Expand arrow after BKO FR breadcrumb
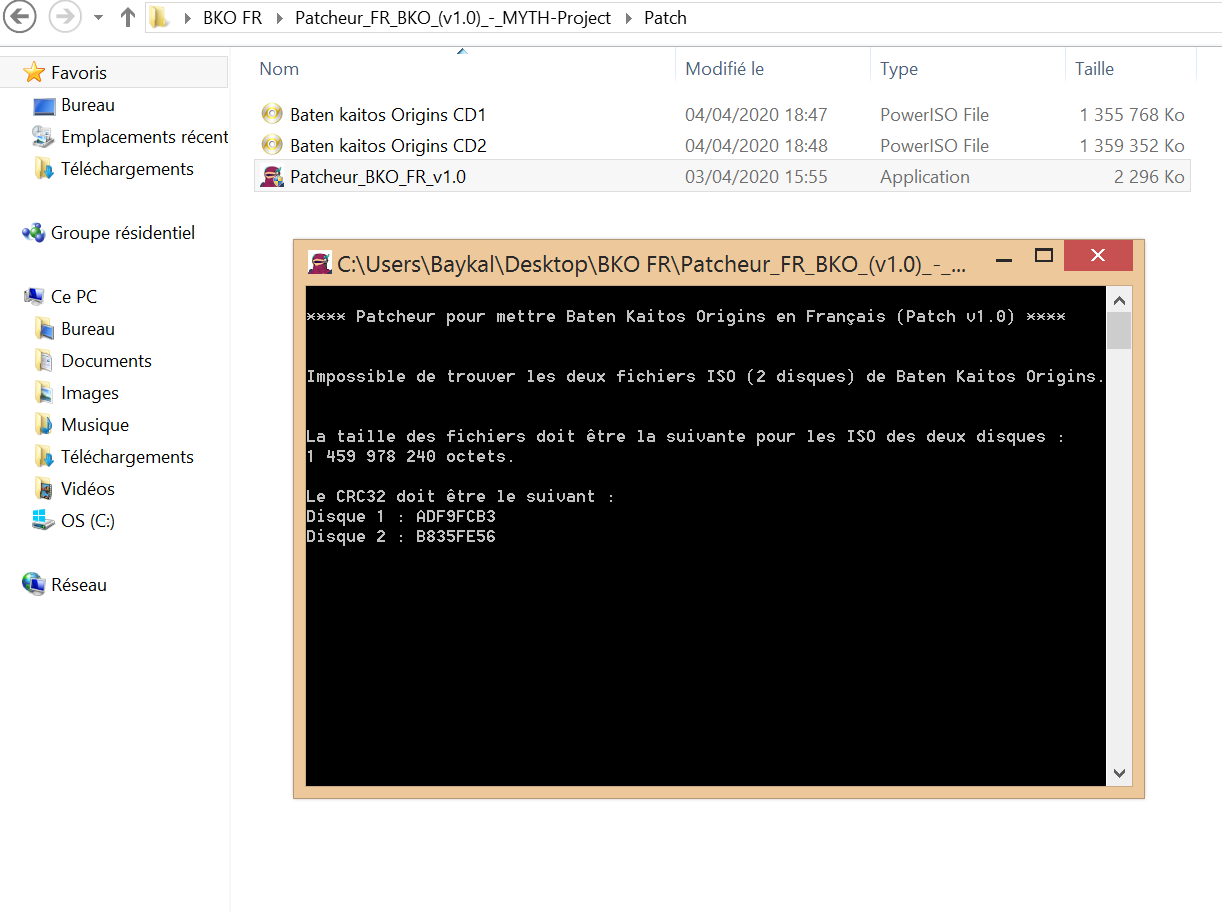The width and height of the screenshot is (1222, 915). [x=279, y=18]
